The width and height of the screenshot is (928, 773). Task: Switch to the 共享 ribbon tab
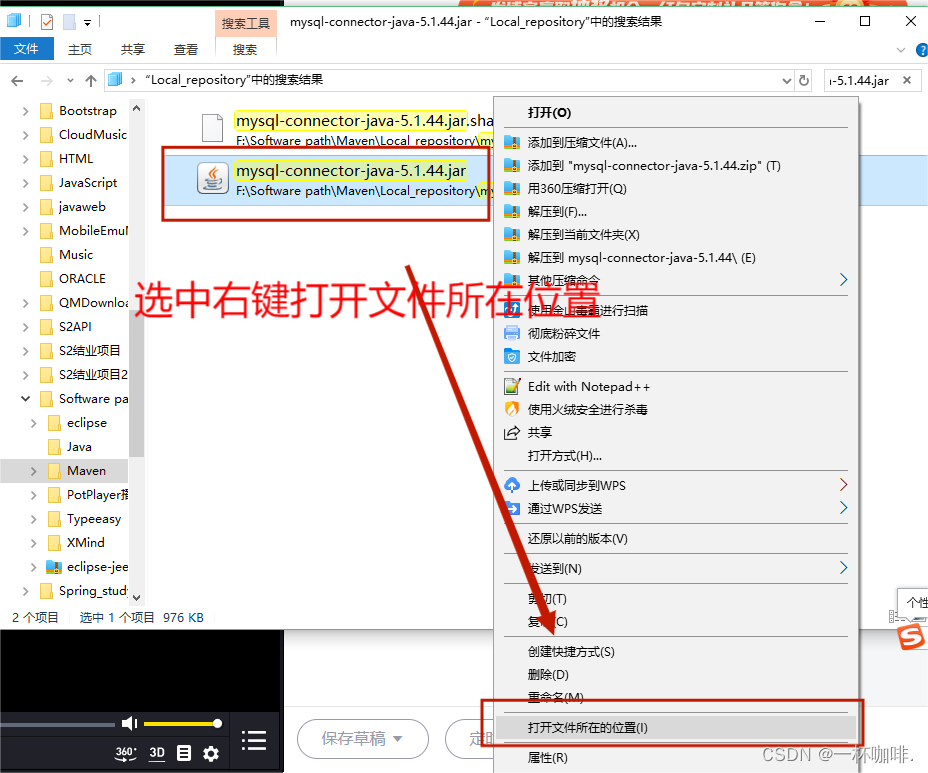pos(133,49)
